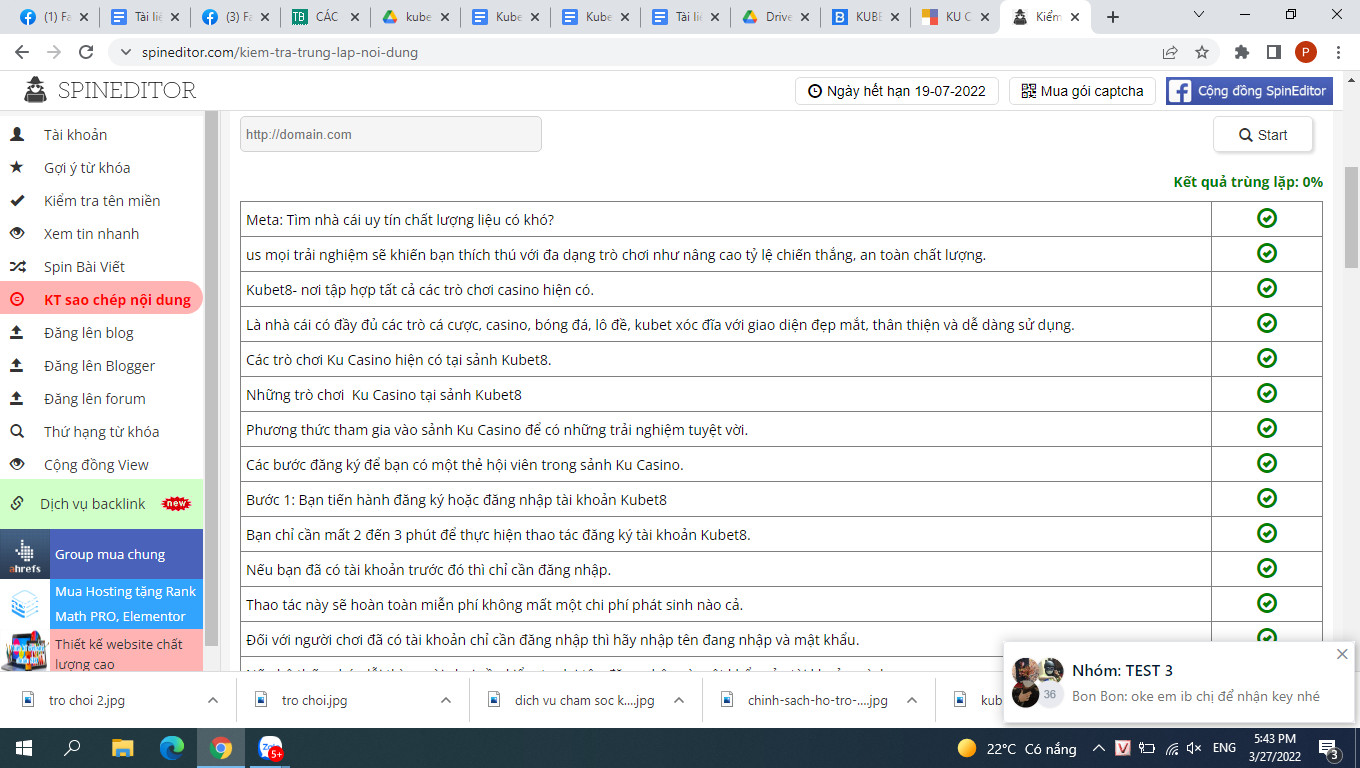The height and width of the screenshot is (768, 1360).
Task: Toggle the Chrome side panel icon
Action: pos(1274,52)
